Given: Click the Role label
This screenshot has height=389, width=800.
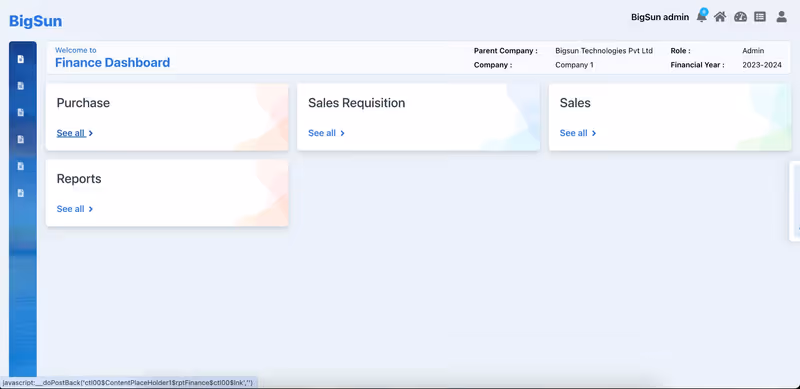Looking at the screenshot, I should [681, 51].
